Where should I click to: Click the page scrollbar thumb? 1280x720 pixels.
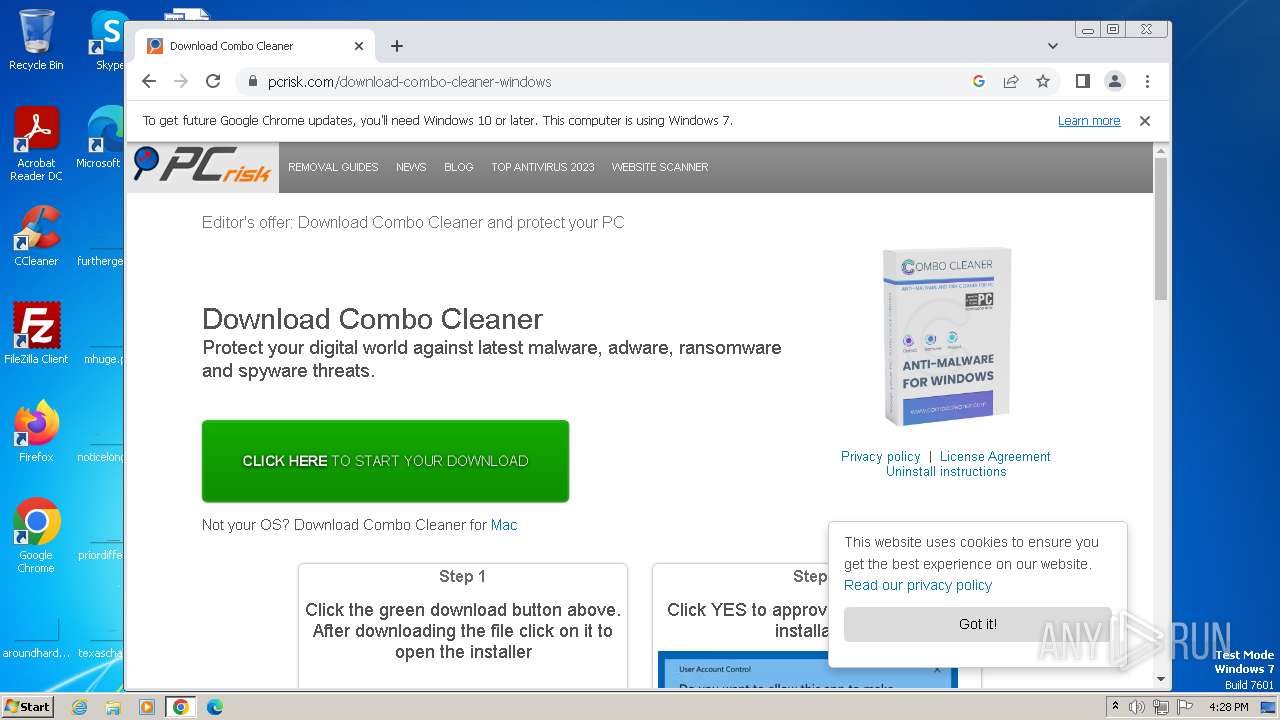[x=1161, y=230]
